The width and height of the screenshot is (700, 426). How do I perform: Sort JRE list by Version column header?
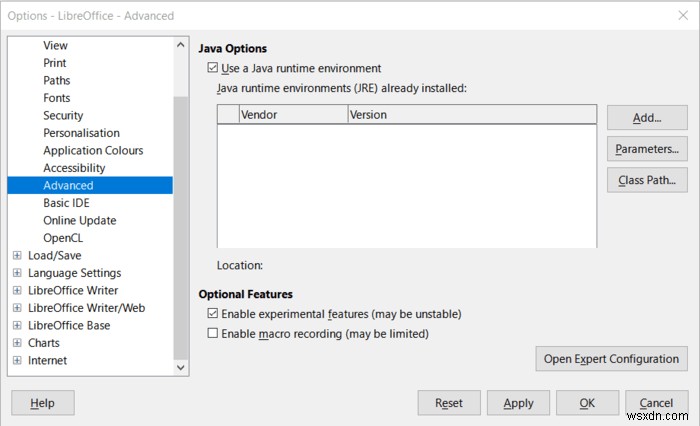pyautogui.click(x=472, y=115)
